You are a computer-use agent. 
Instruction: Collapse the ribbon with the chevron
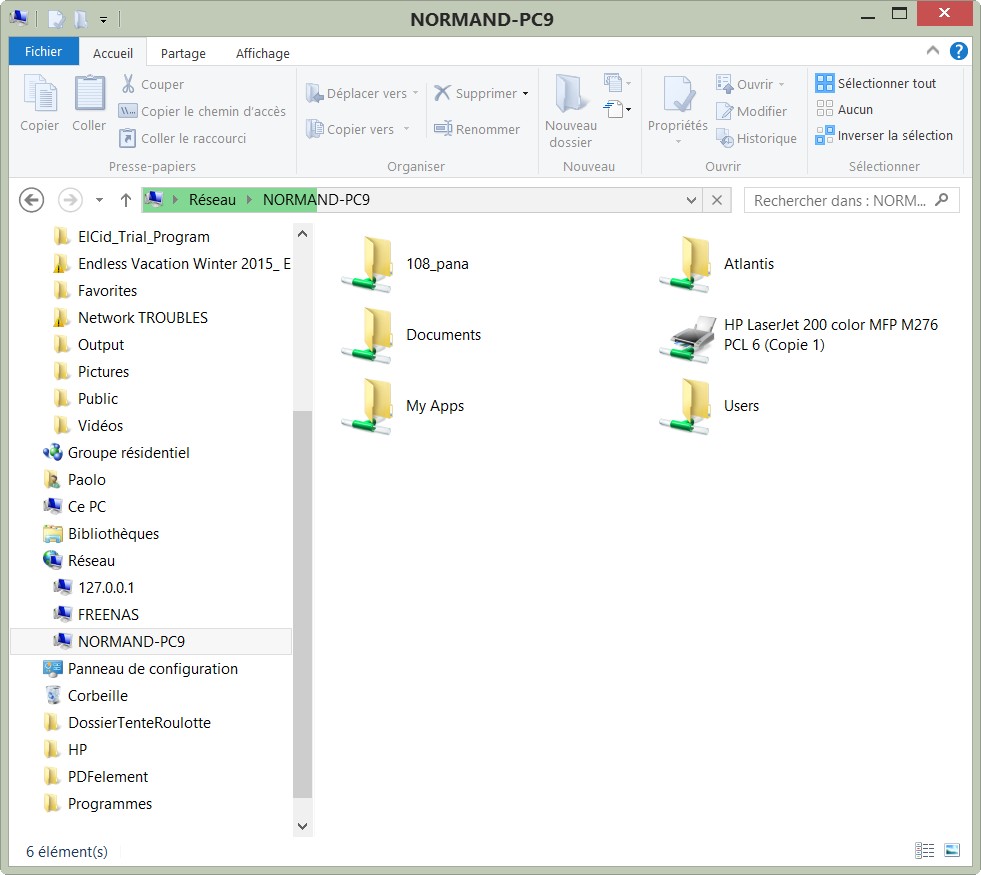tap(932, 52)
